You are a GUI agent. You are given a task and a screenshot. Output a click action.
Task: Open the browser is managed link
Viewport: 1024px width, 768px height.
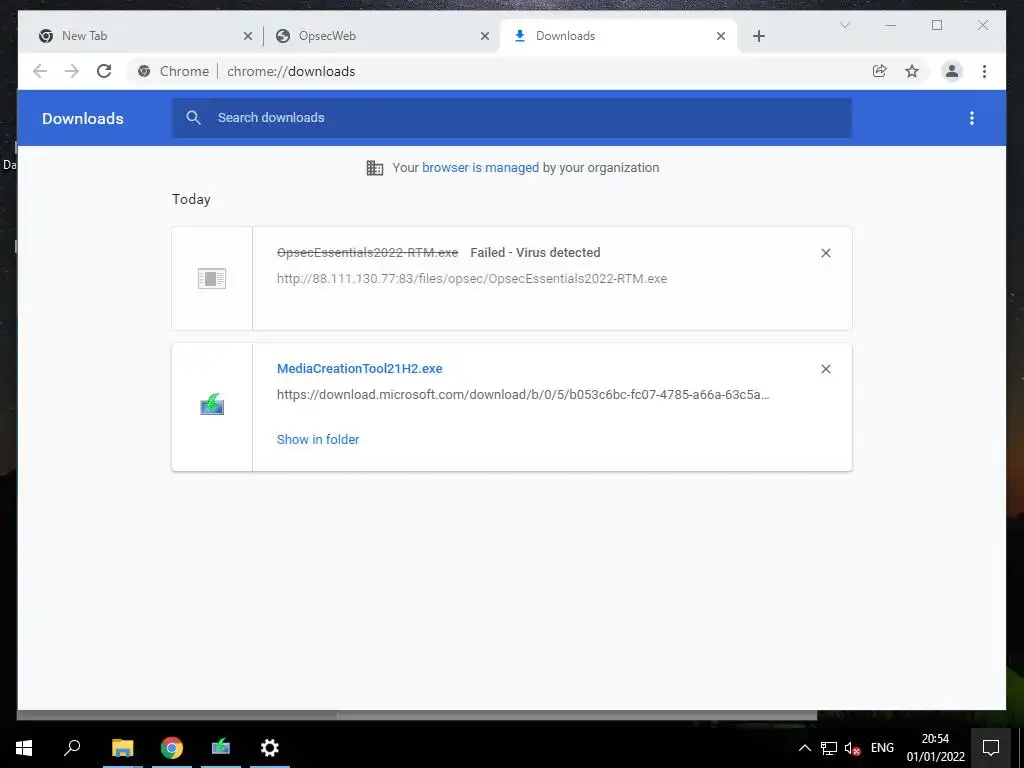[480, 168]
